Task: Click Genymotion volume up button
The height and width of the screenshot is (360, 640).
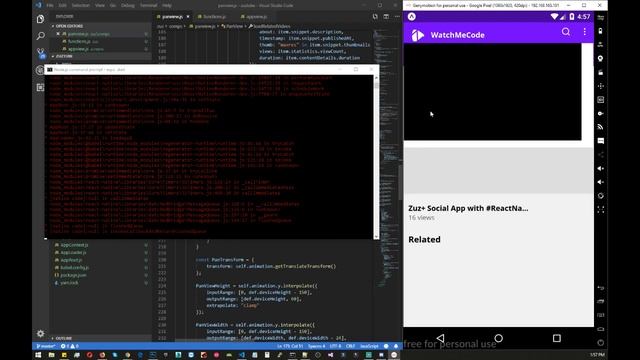Action: pos(600,168)
